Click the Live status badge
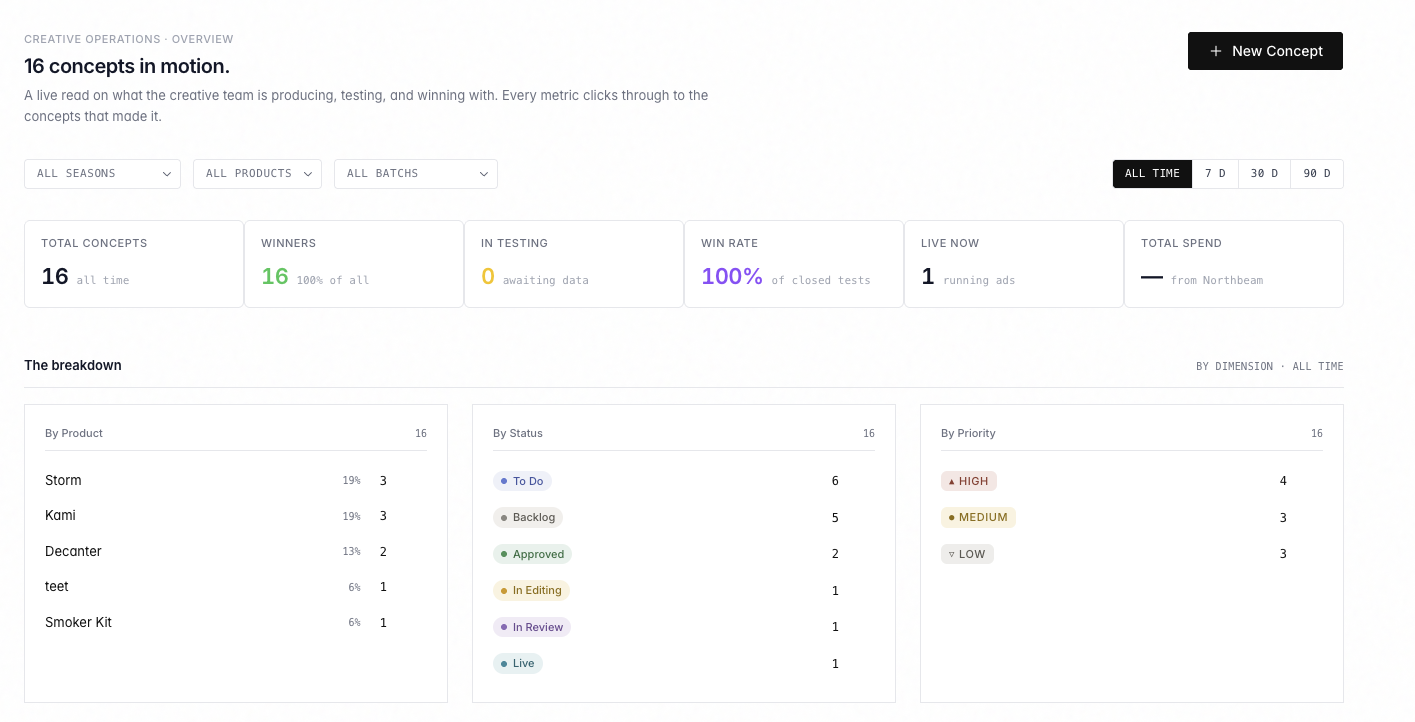 click(x=517, y=663)
